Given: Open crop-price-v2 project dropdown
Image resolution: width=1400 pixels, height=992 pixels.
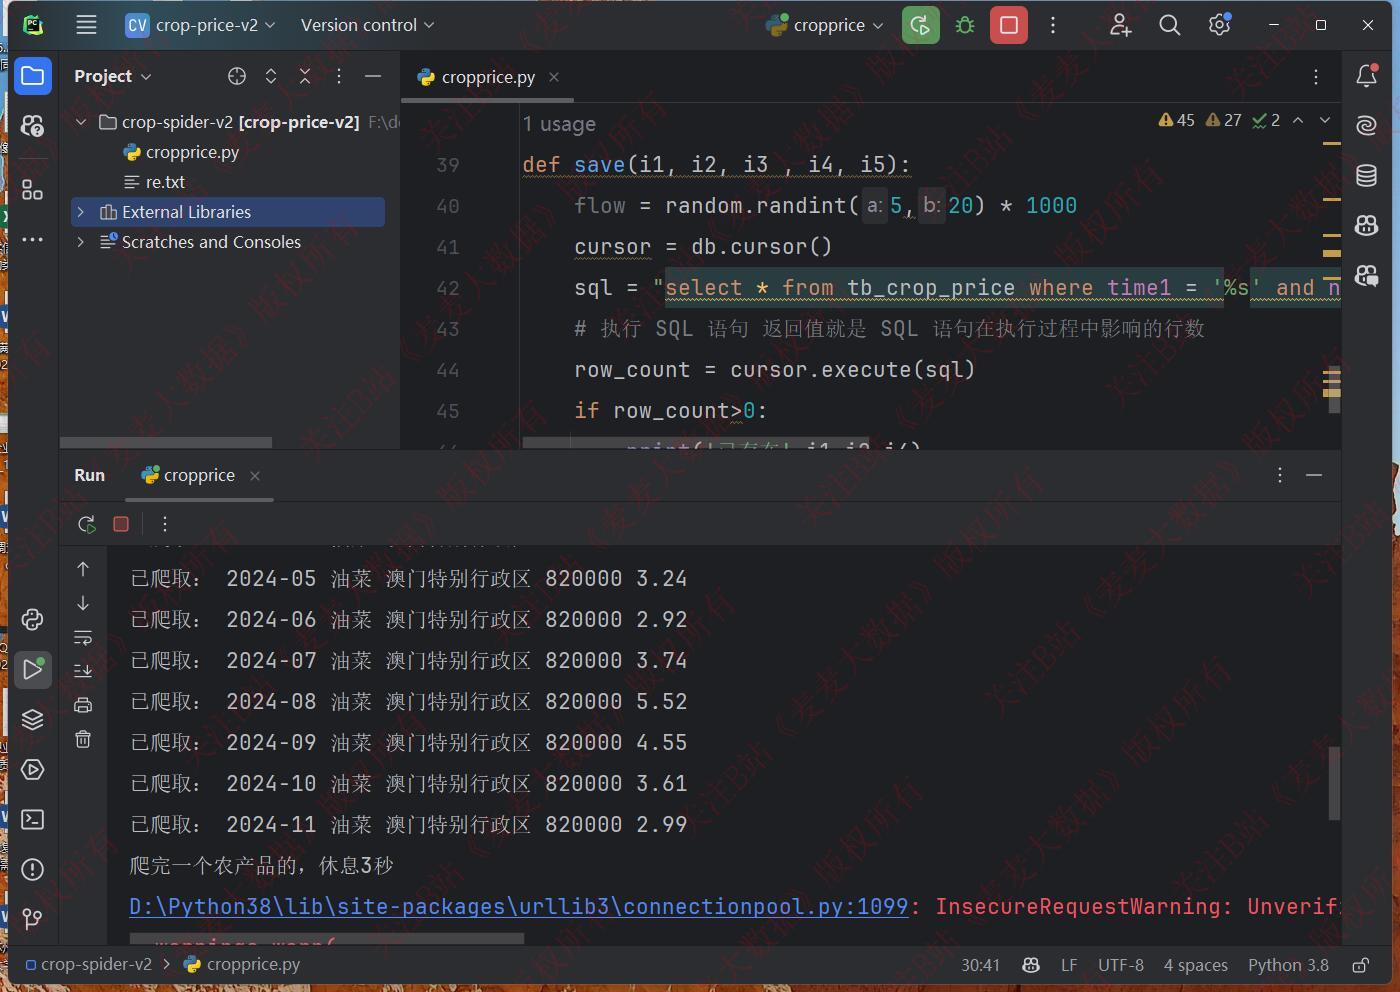Looking at the screenshot, I should pos(200,25).
